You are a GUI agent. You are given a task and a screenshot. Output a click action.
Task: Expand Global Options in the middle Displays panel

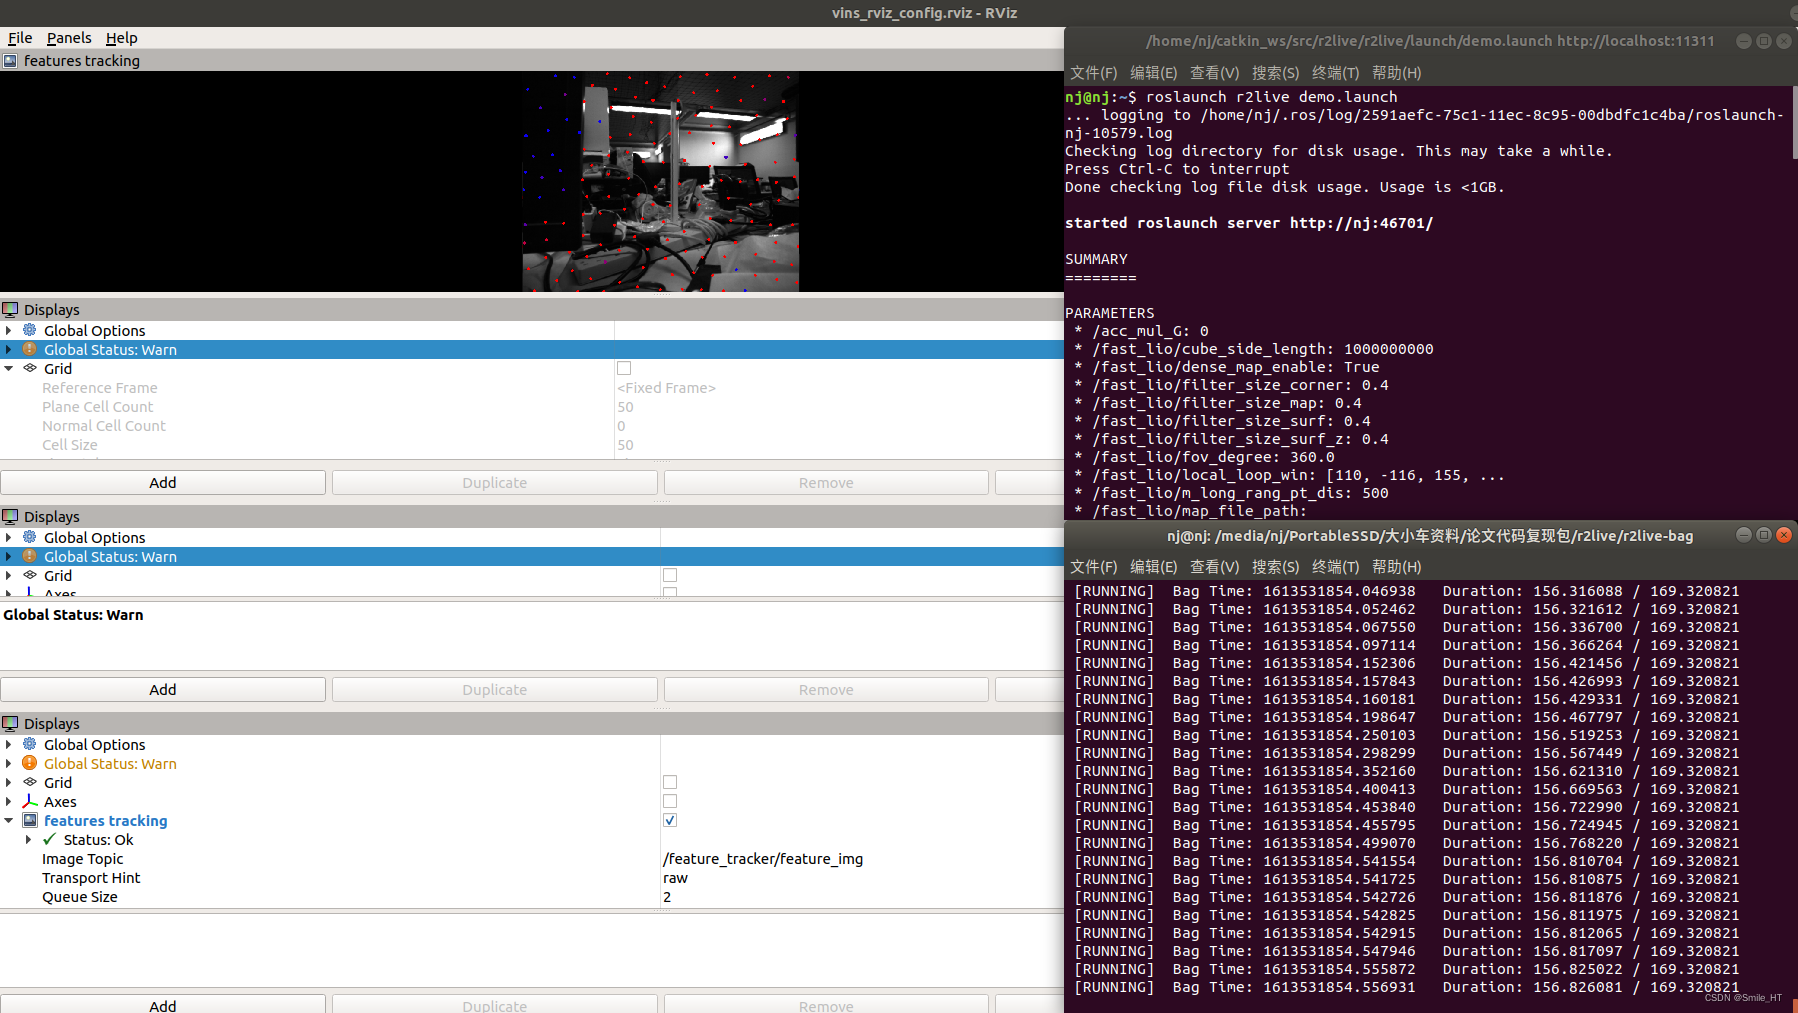click(9, 537)
